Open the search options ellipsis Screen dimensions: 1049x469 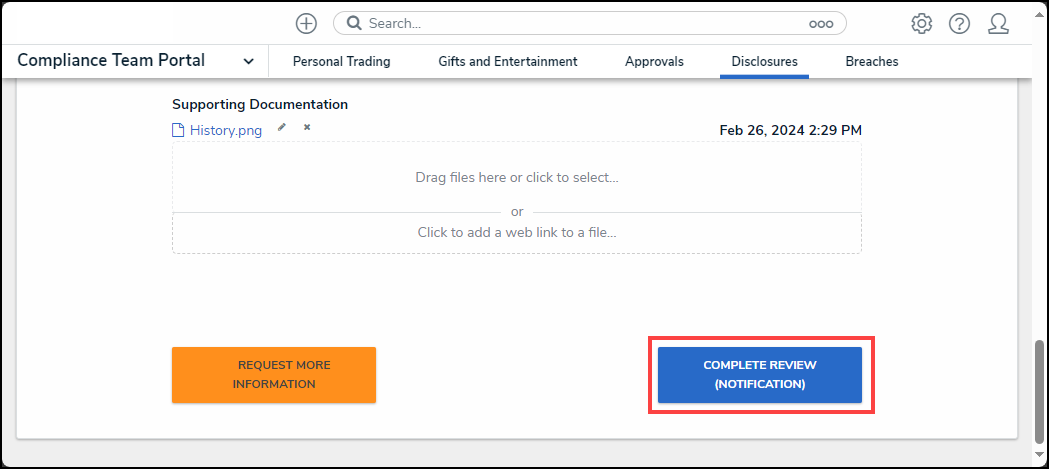[821, 24]
